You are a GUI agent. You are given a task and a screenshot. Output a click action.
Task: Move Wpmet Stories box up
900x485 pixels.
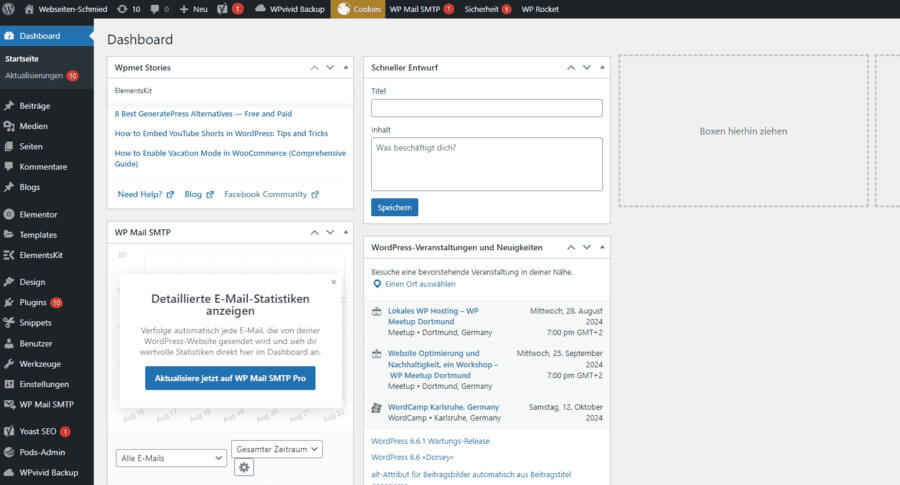click(x=315, y=68)
